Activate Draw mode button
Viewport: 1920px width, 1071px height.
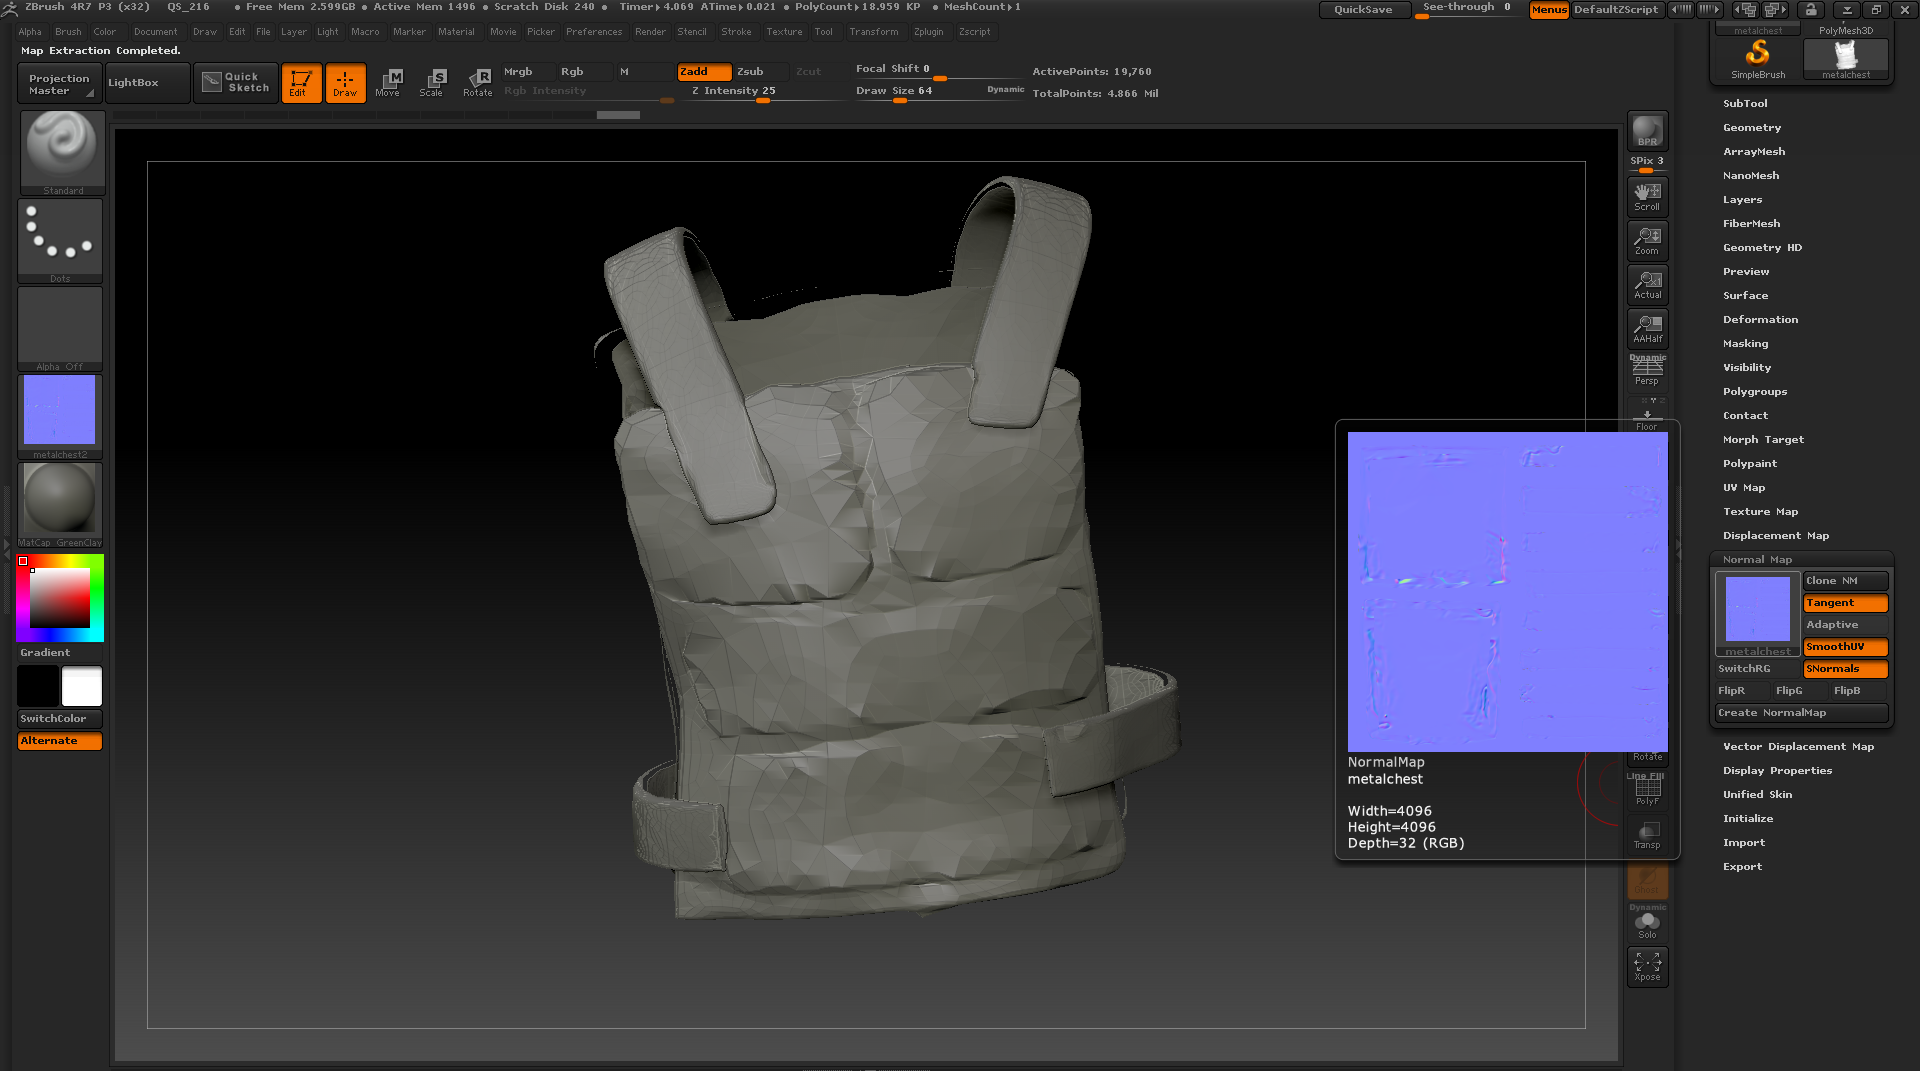[x=345, y=83]
